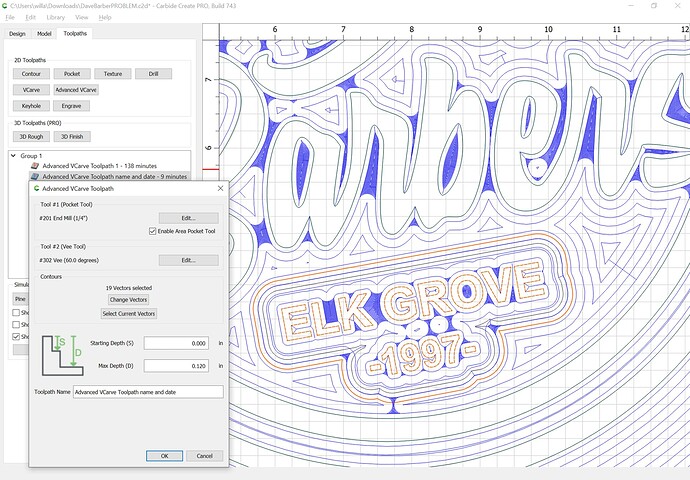
Task: Click the Advanced VCarve Toolpath 1 tree icon
Action: tap(34, 166)
